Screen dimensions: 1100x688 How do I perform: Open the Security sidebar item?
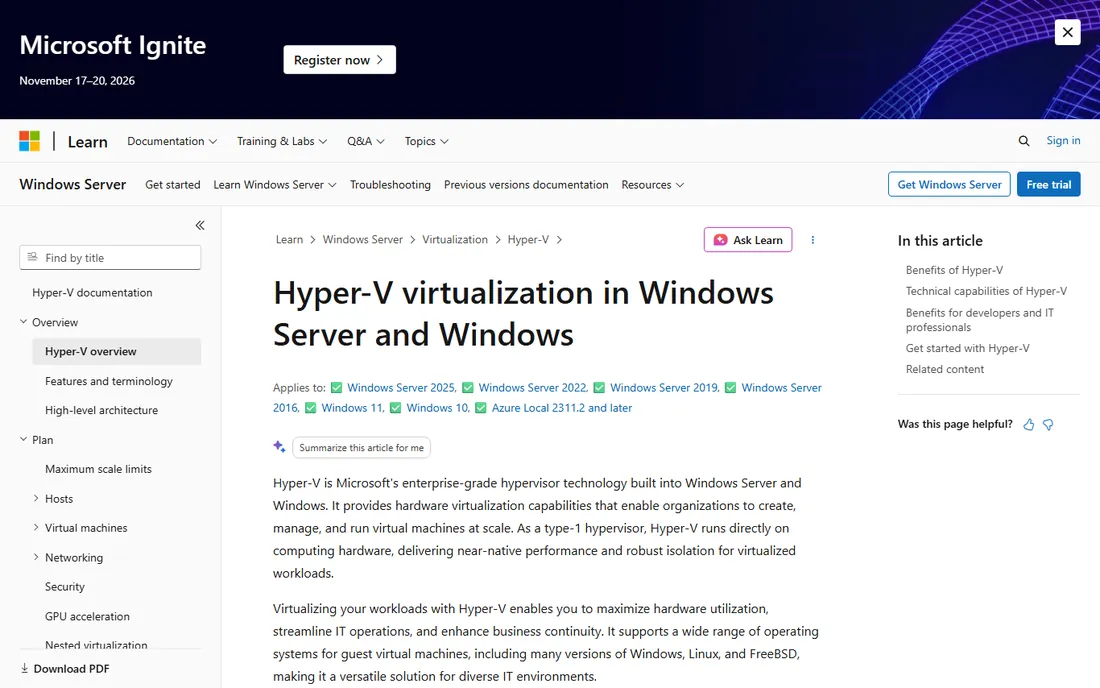[x=65, y=586]
